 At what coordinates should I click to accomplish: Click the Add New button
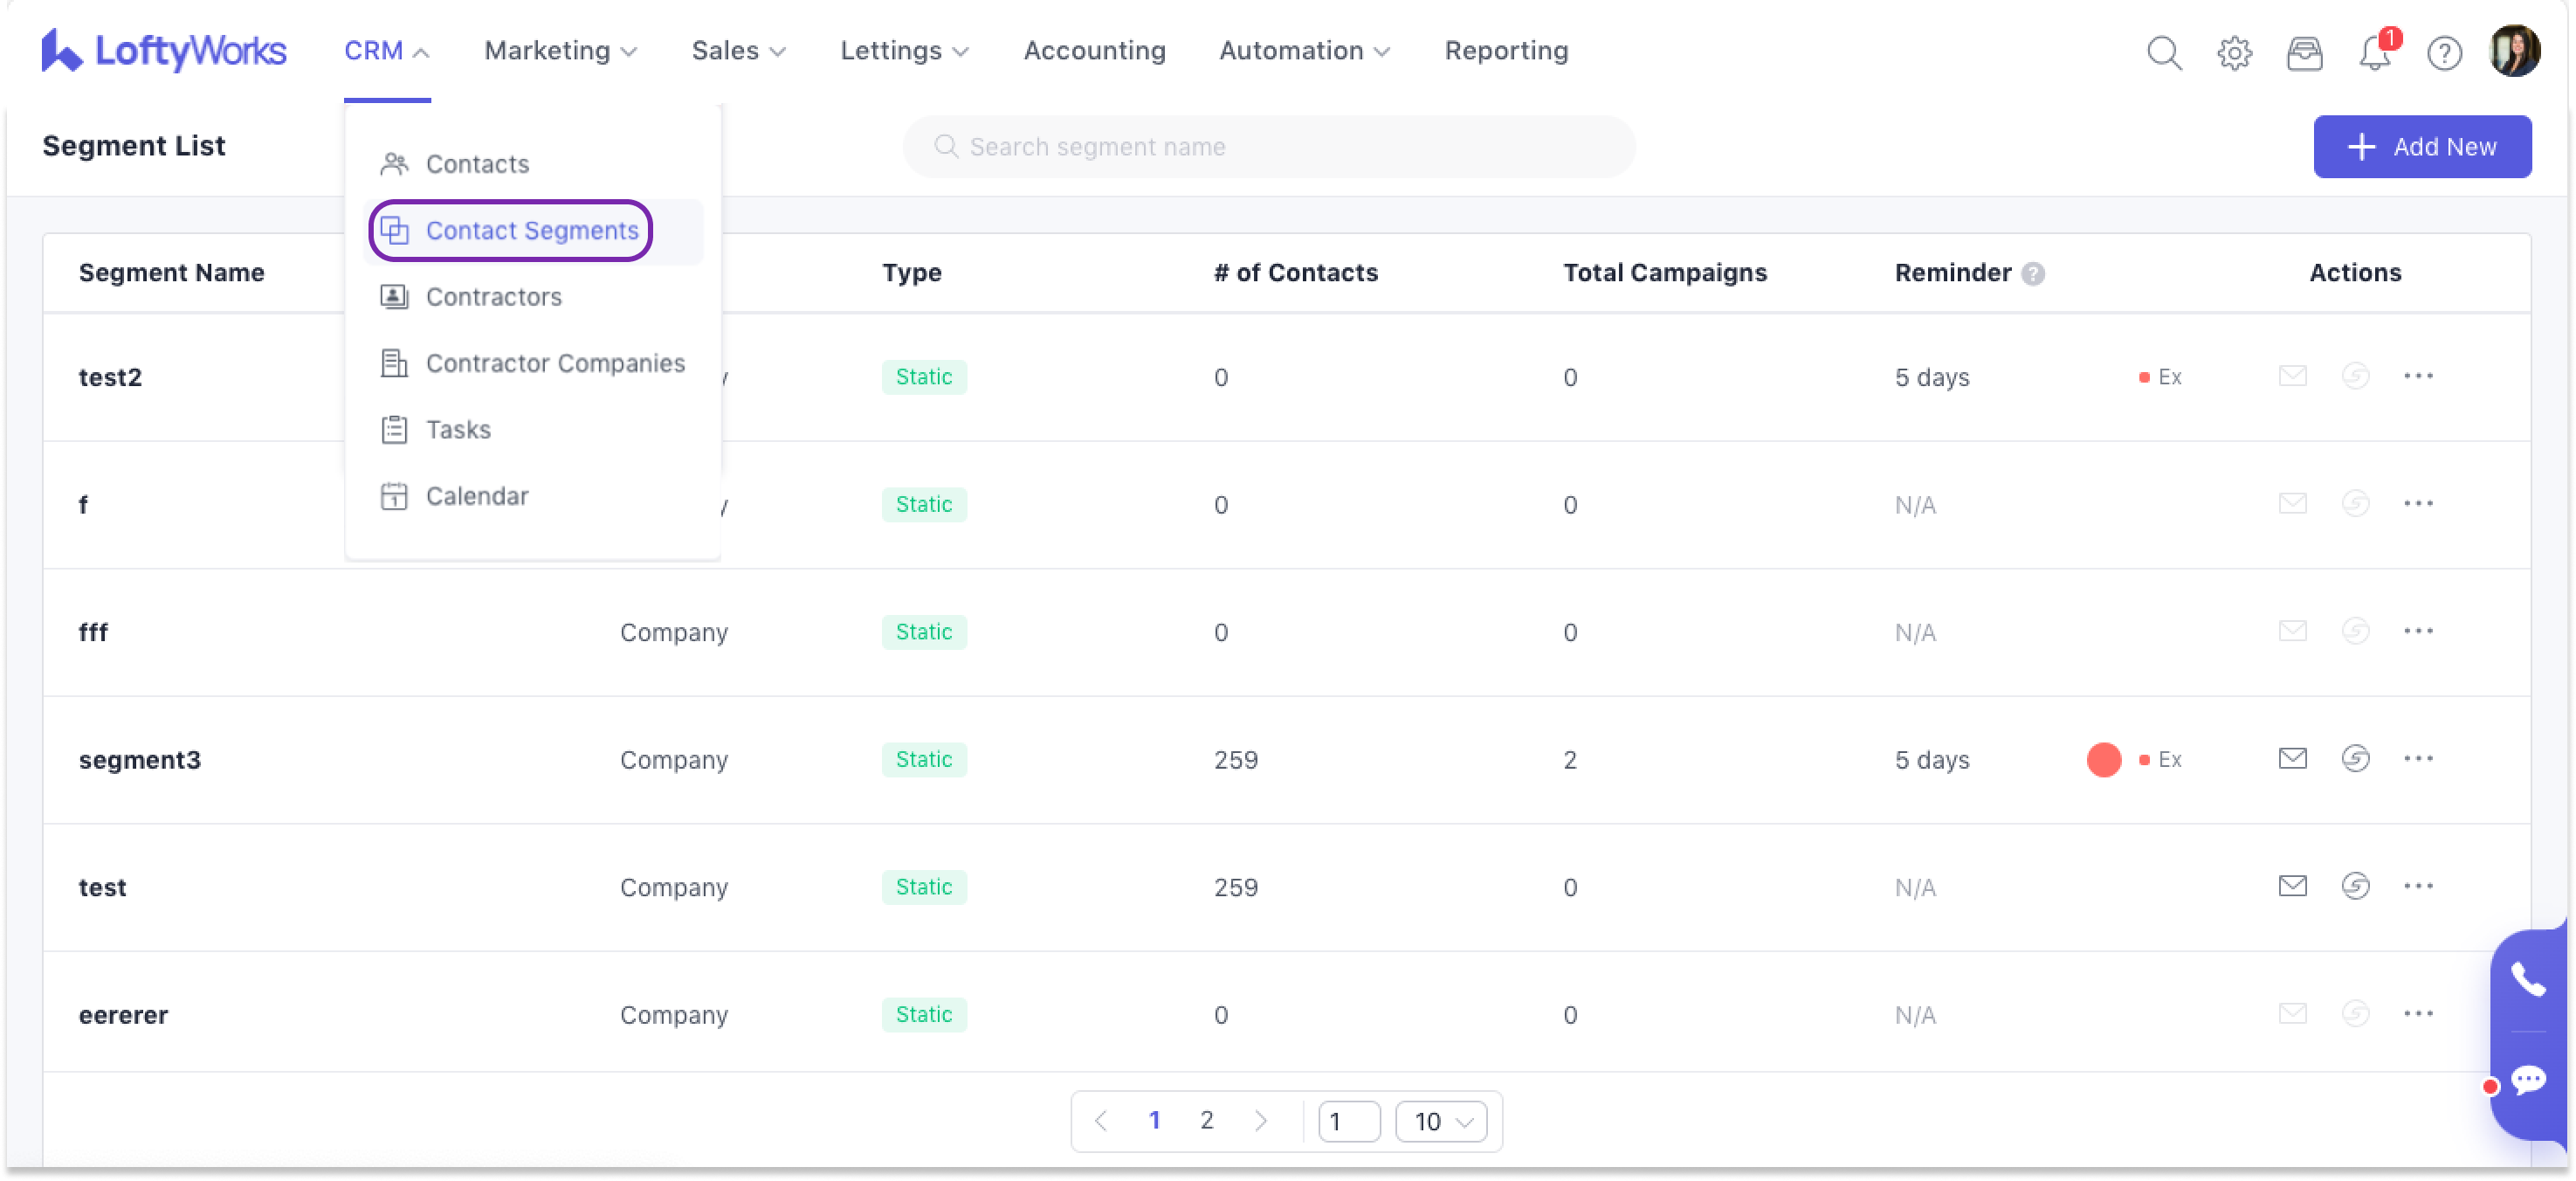2421,147
